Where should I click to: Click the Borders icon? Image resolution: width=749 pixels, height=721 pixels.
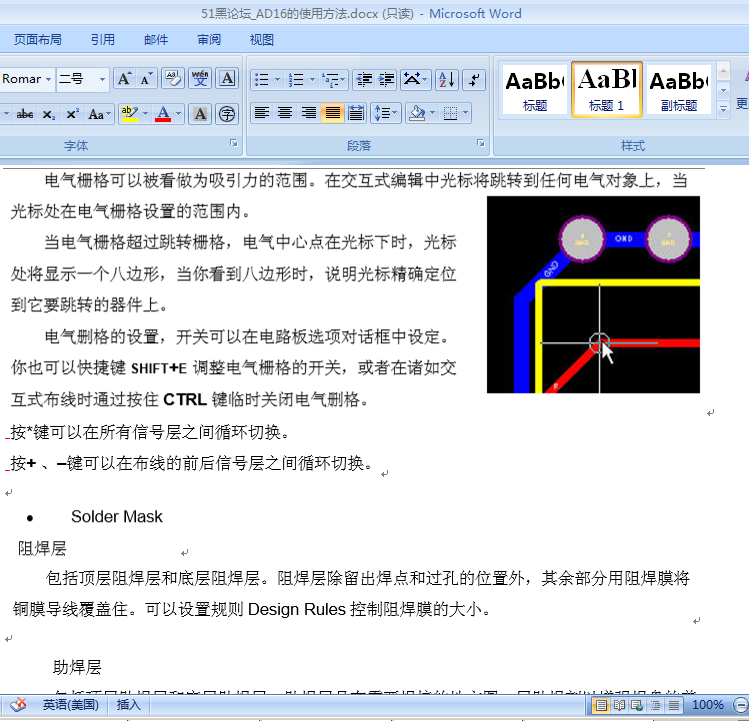click(x=450, y=113)
